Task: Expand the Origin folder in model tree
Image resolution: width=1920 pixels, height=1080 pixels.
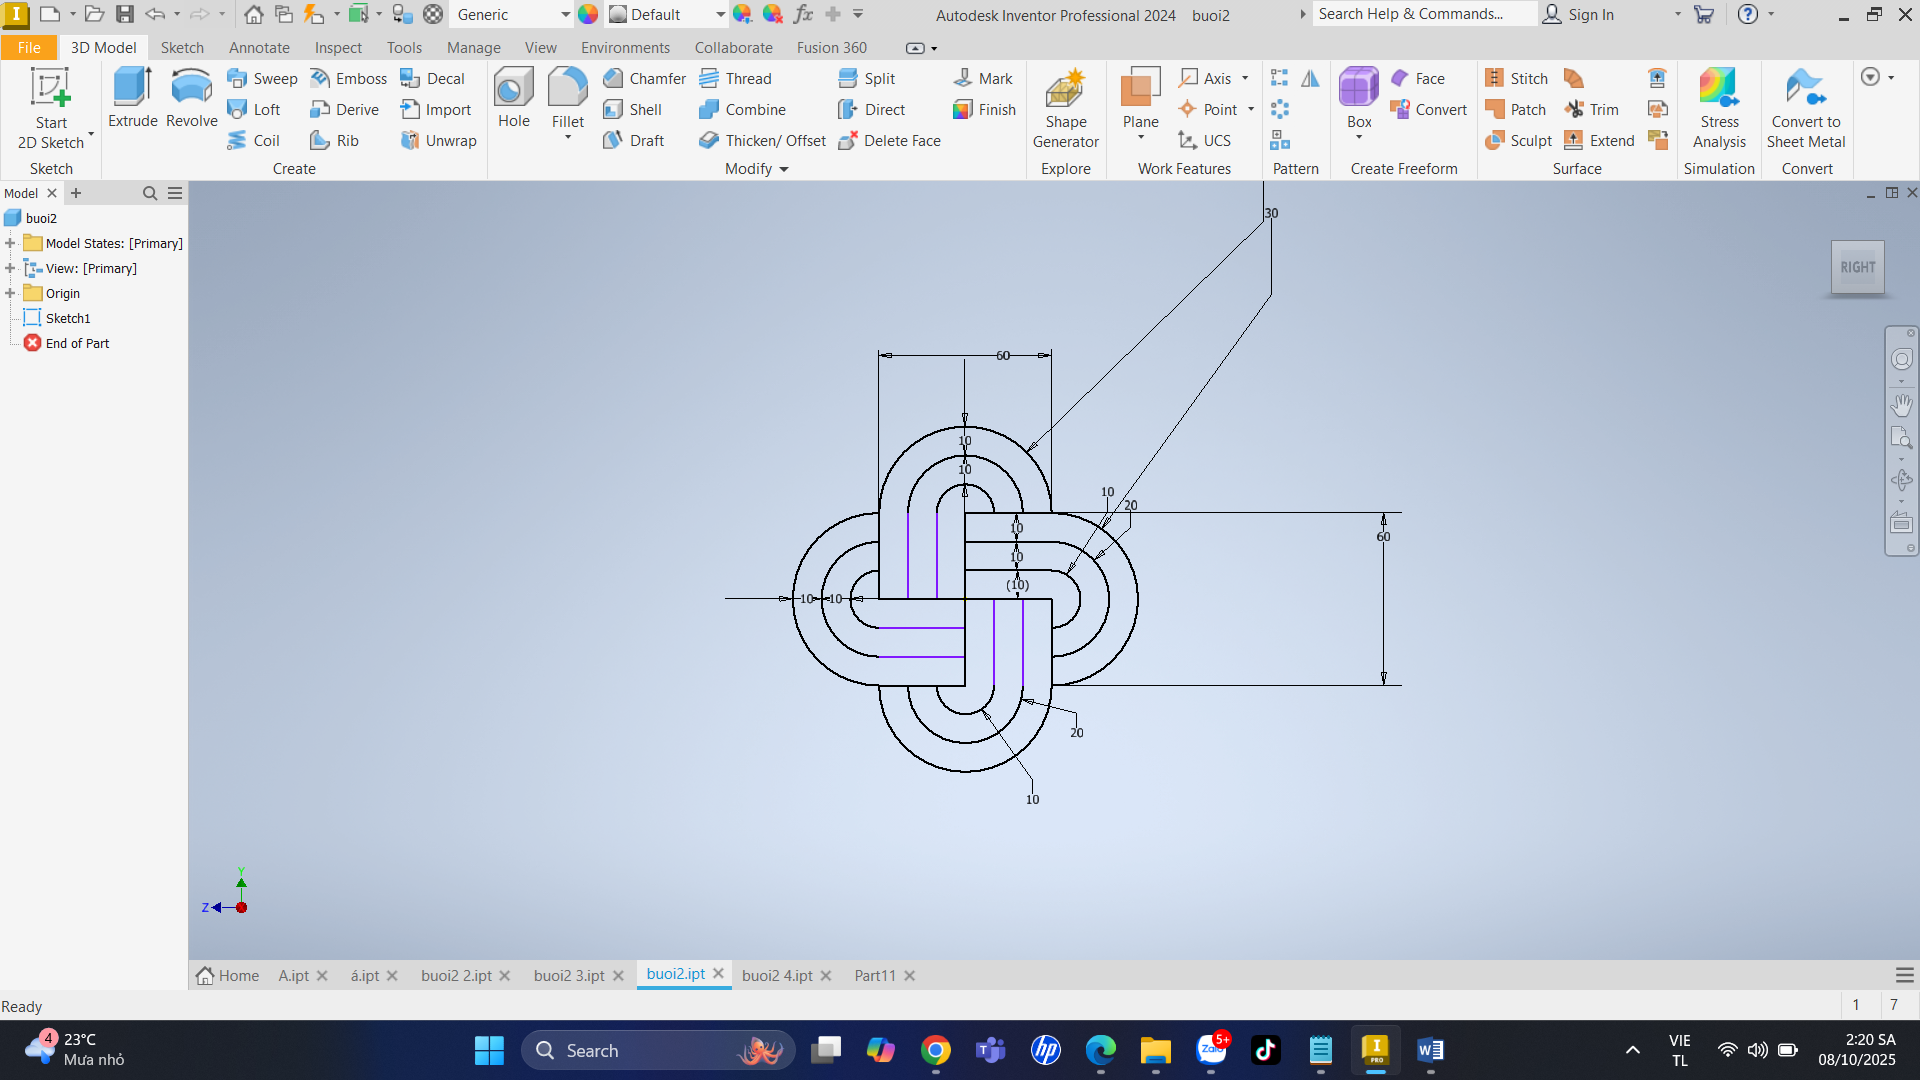Action: (x=10, y=293)
